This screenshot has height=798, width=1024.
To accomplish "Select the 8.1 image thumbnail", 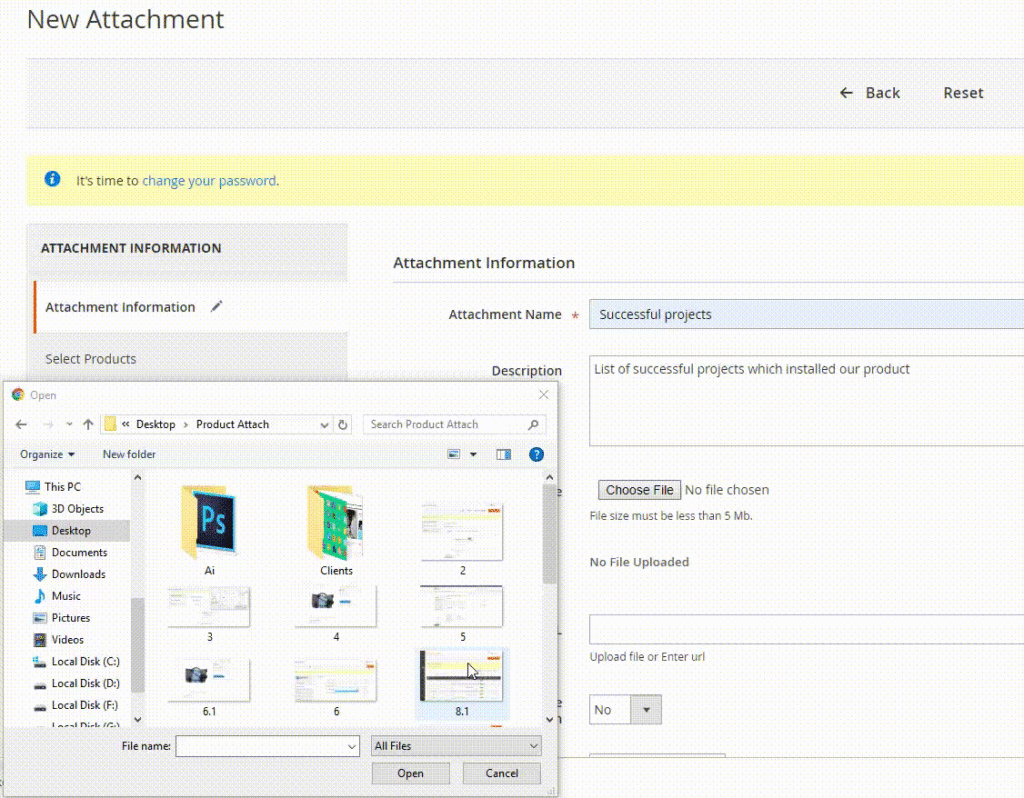I will 461,680.
